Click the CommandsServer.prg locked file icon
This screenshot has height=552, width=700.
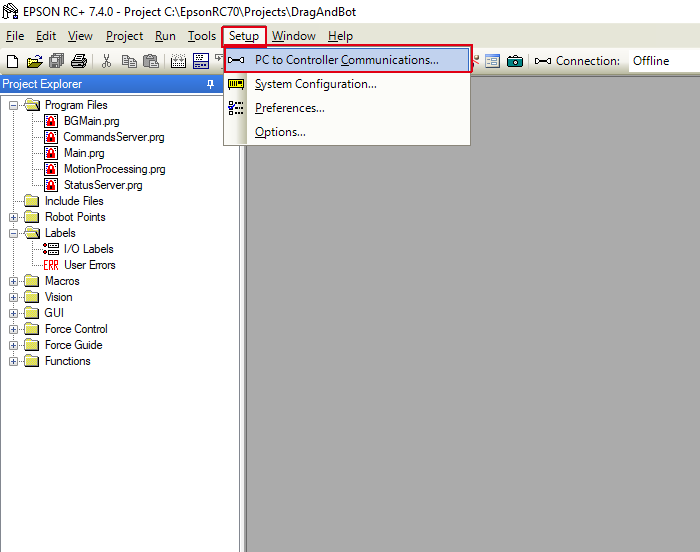51,137
